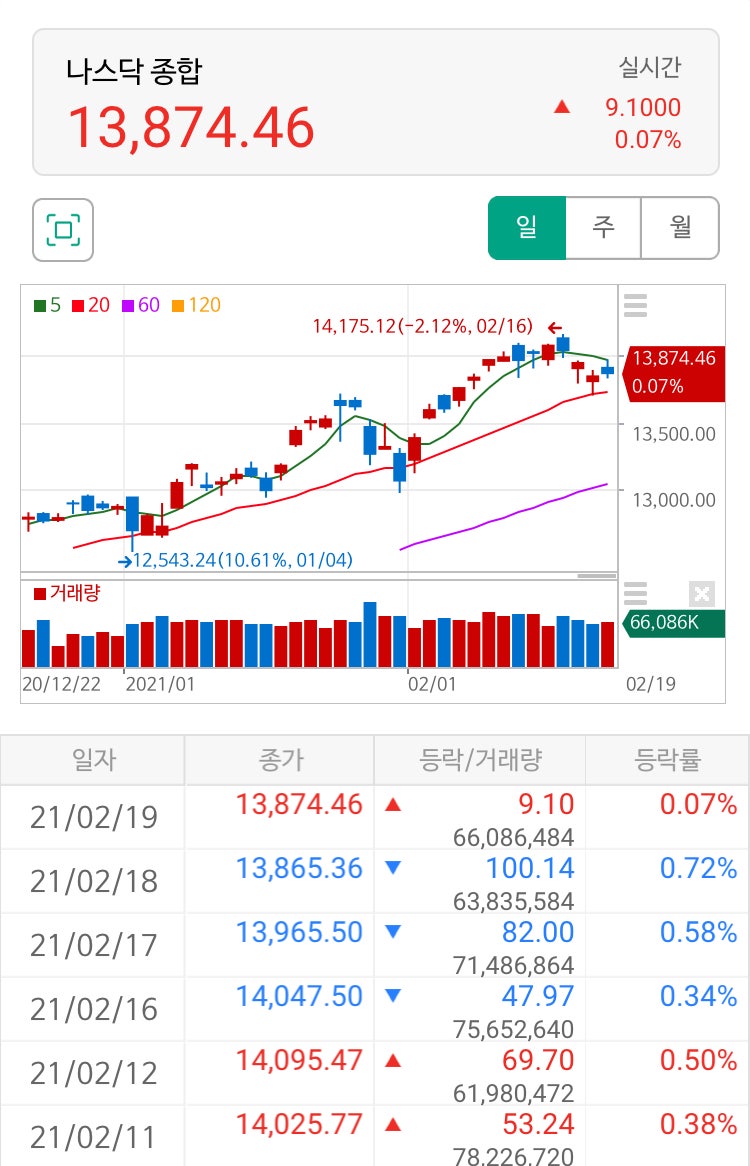Click the 14,175.12 high marker label
This screenshot has width=750, height=1166.
click(422, 326)
